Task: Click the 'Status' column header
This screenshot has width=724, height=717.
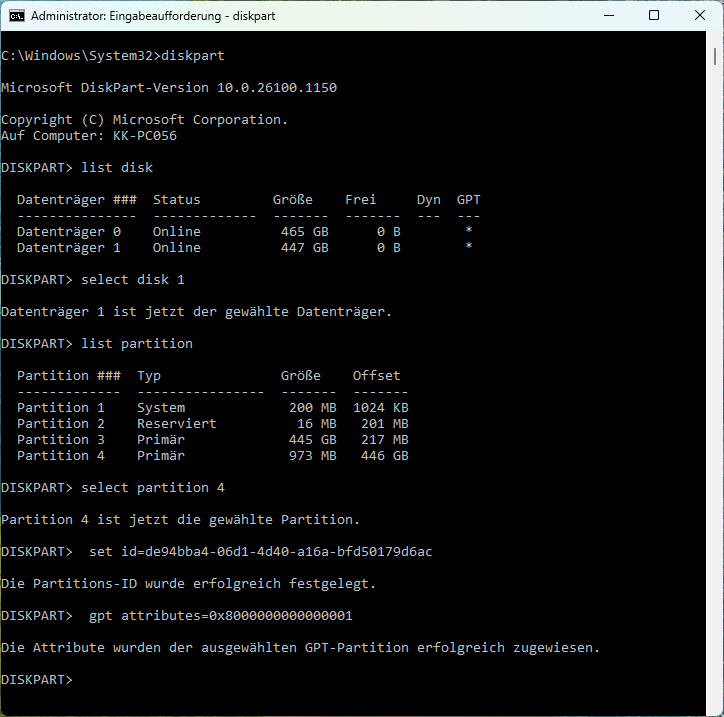Action: tap(176, 200)
